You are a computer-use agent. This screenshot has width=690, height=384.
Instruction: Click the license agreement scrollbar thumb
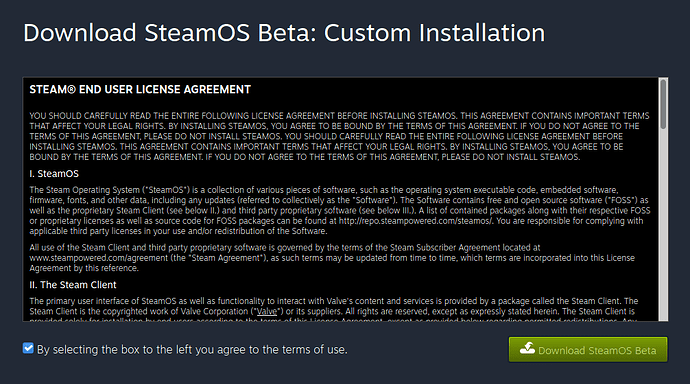click(663, 104)
